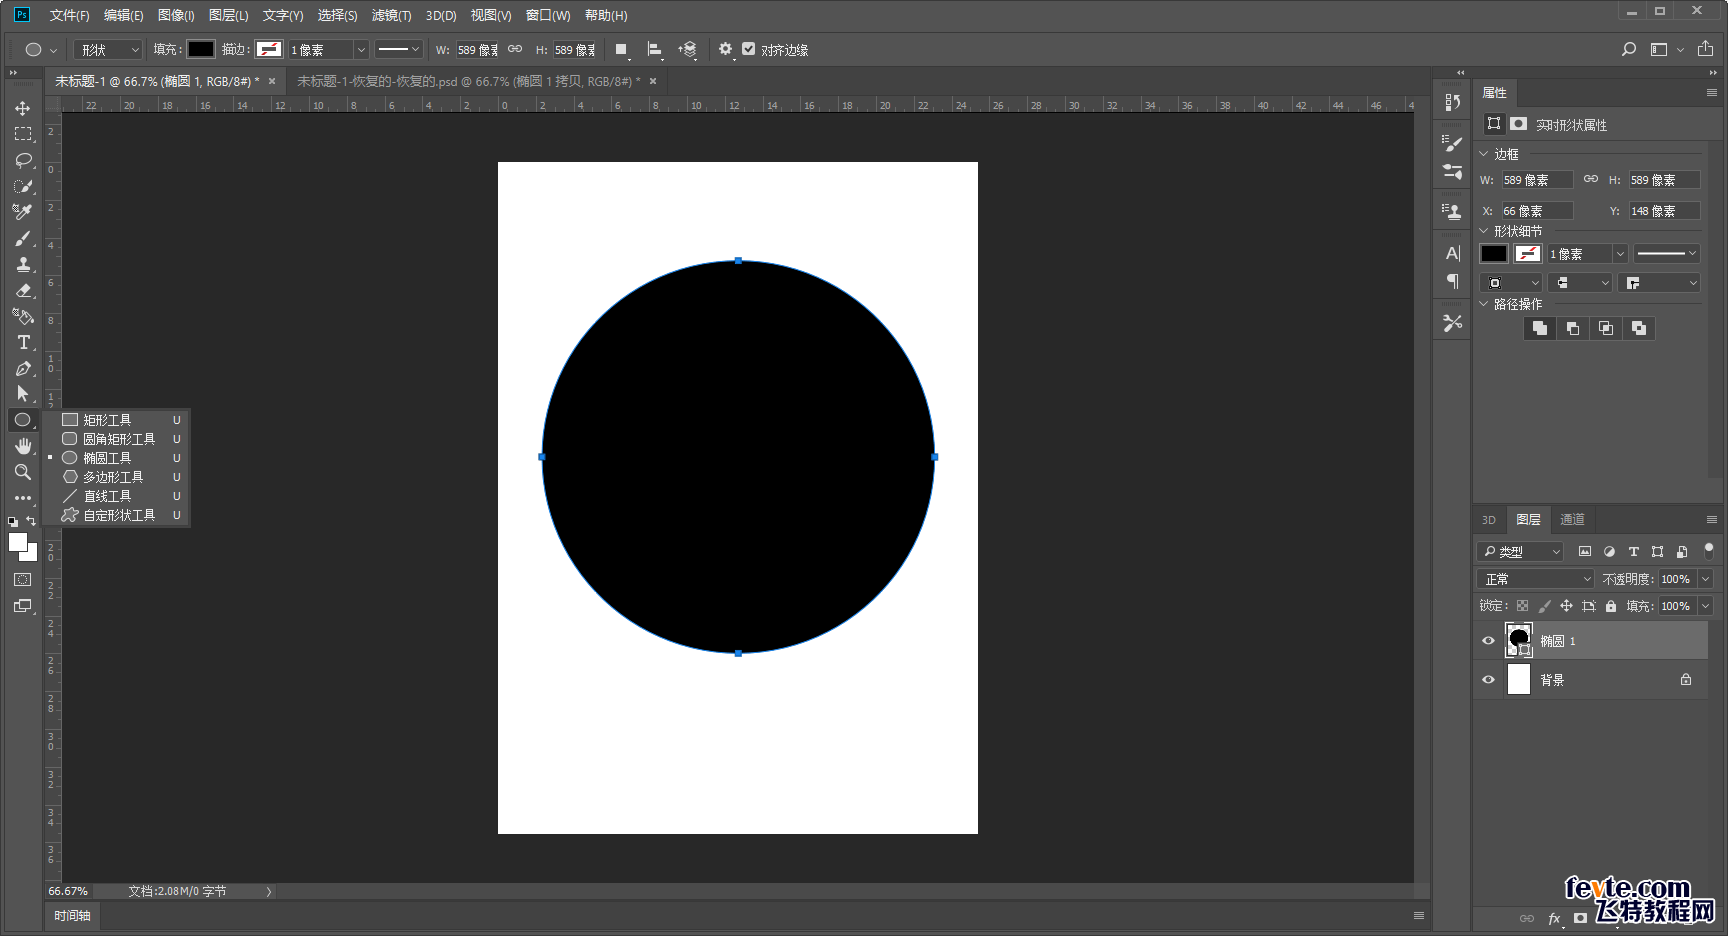Click path alignment icon in options bar

coord(654,49)
